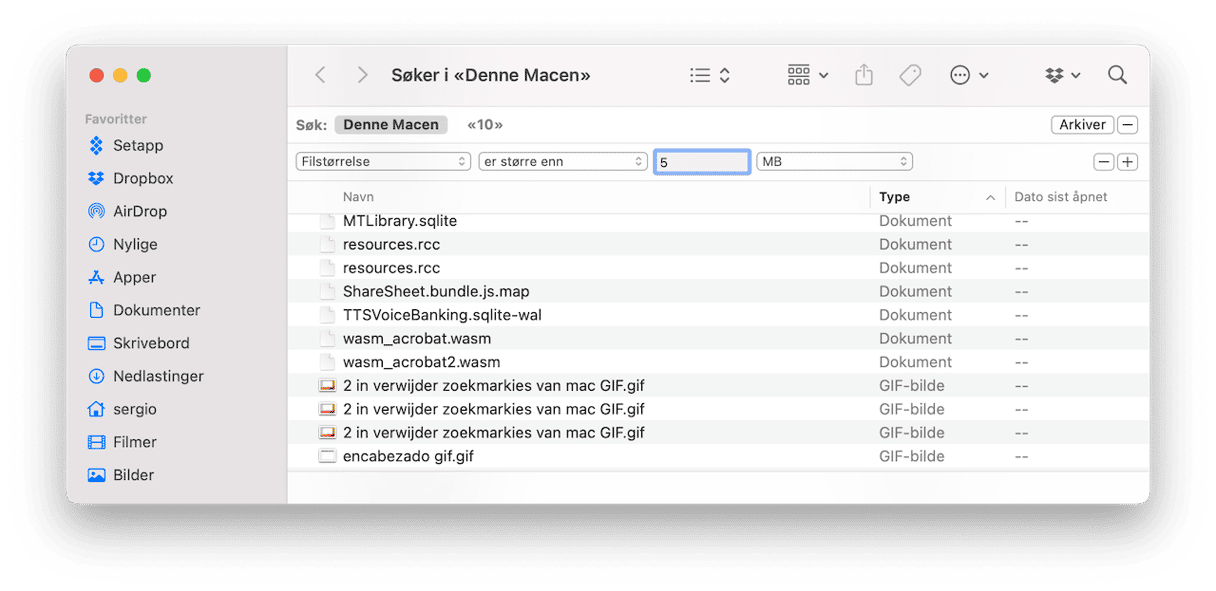The image size is (1216, 591).
Task: Change view with the list view icon
Action: click(710, 75)
